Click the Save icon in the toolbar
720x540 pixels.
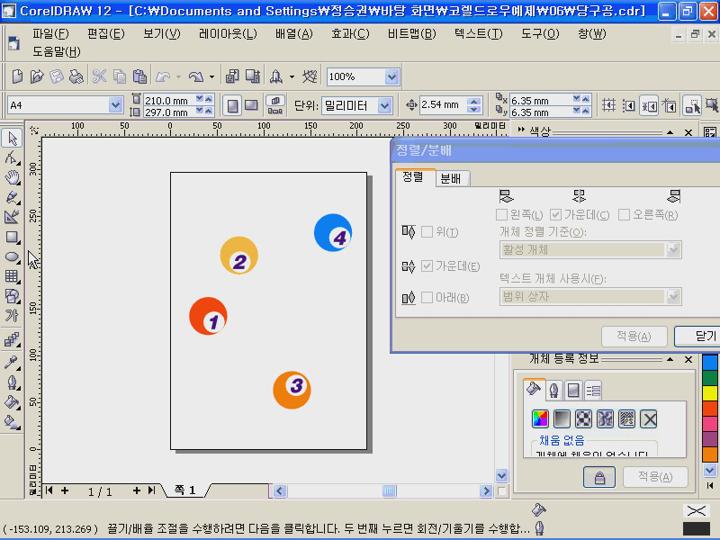(x=56, y=76)
